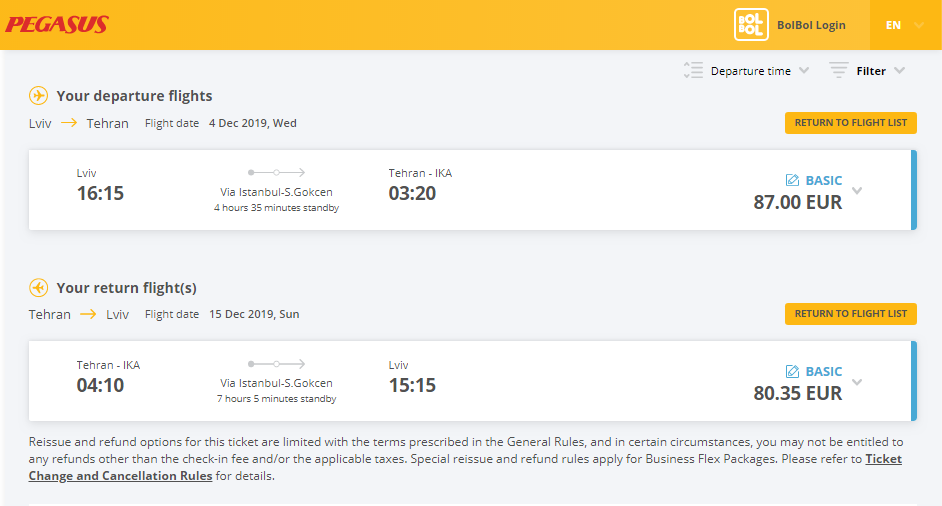The width and height of the screenshot is (942, 506).
Task: Click BolBol Login
Action: [x=811, y=25]
